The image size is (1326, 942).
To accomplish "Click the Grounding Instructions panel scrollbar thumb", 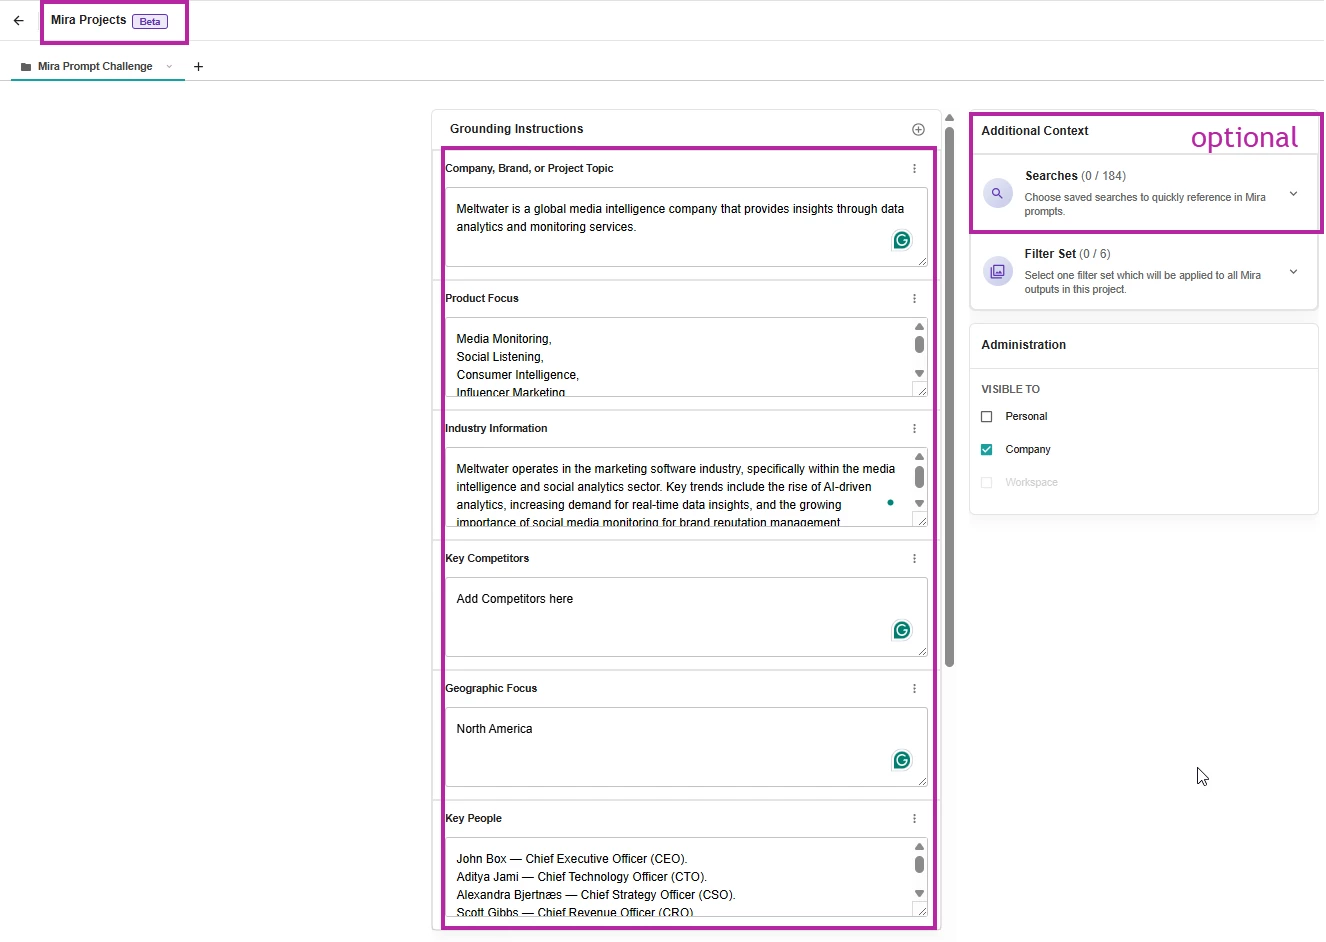I will [x=949, y=397].
